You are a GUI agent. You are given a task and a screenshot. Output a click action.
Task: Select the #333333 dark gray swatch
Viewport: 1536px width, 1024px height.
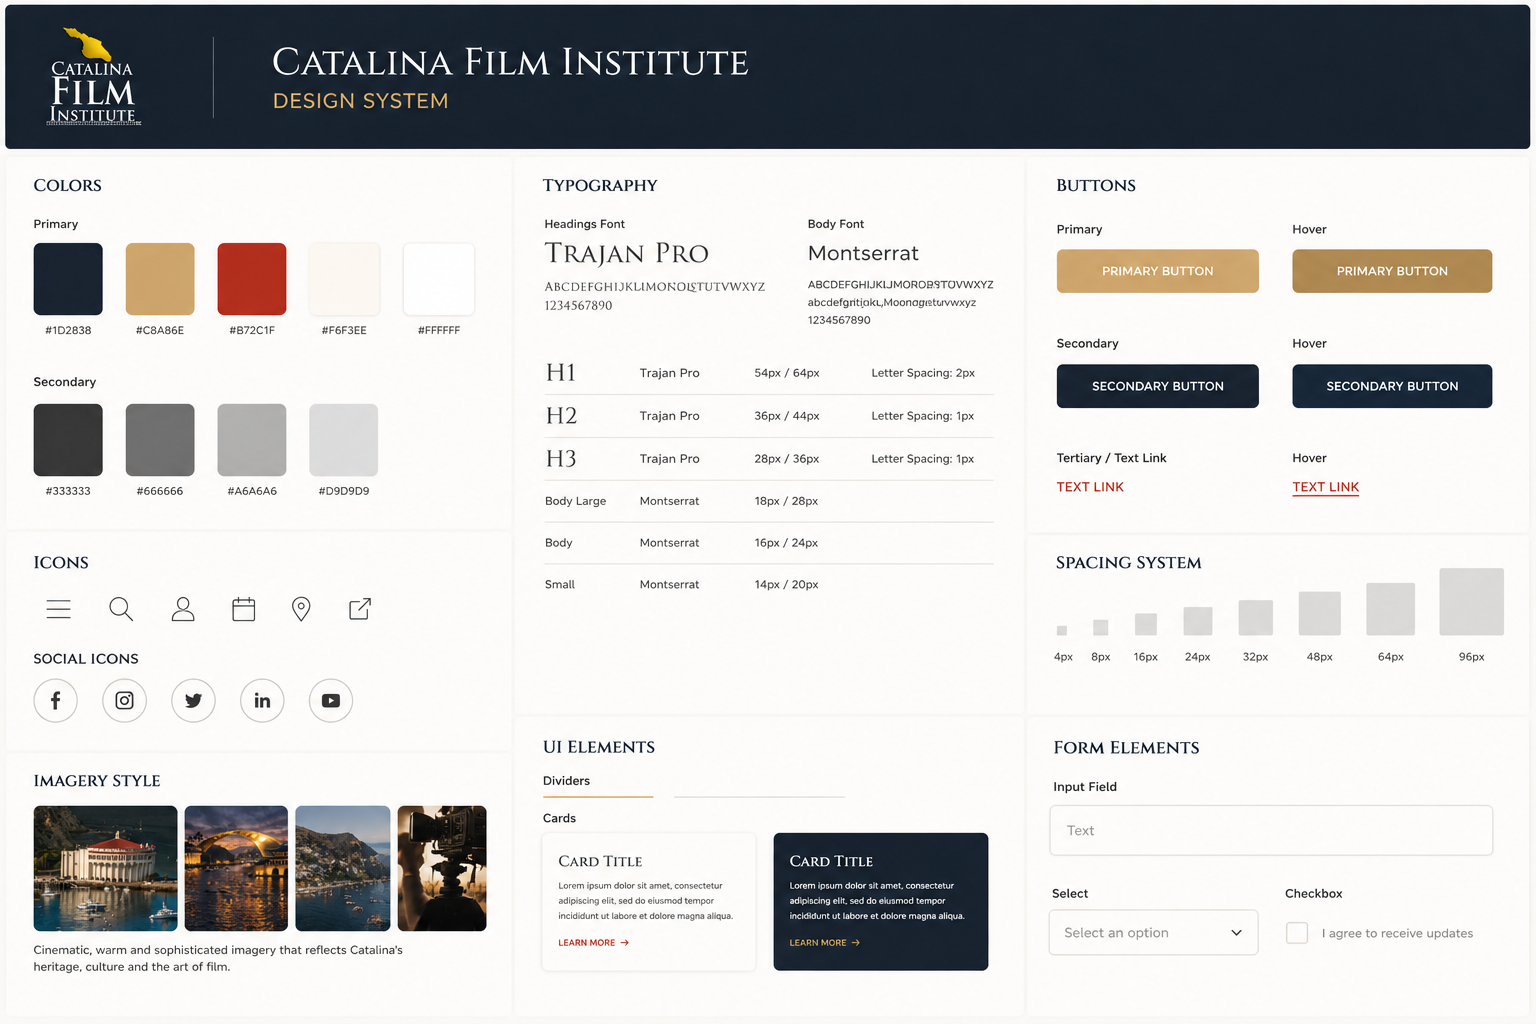point(68,440)
